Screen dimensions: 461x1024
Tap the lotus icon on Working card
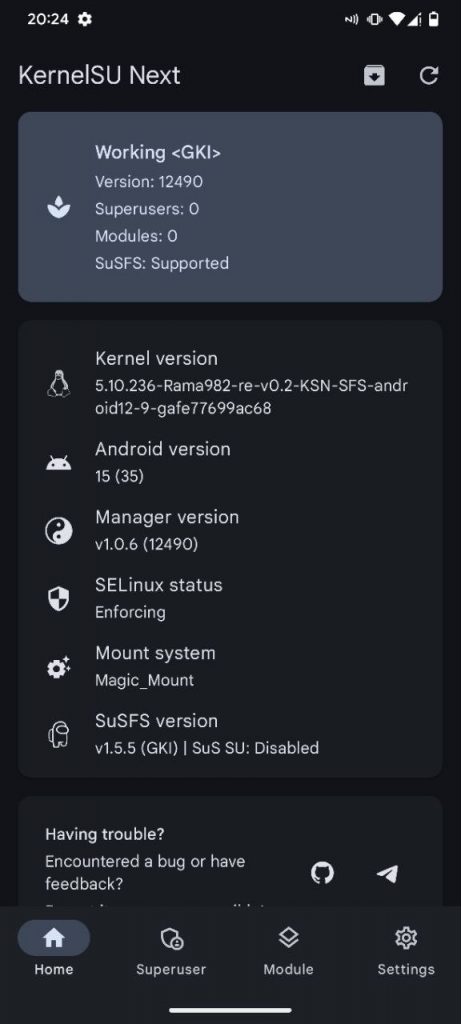click(x=59, y=208)
